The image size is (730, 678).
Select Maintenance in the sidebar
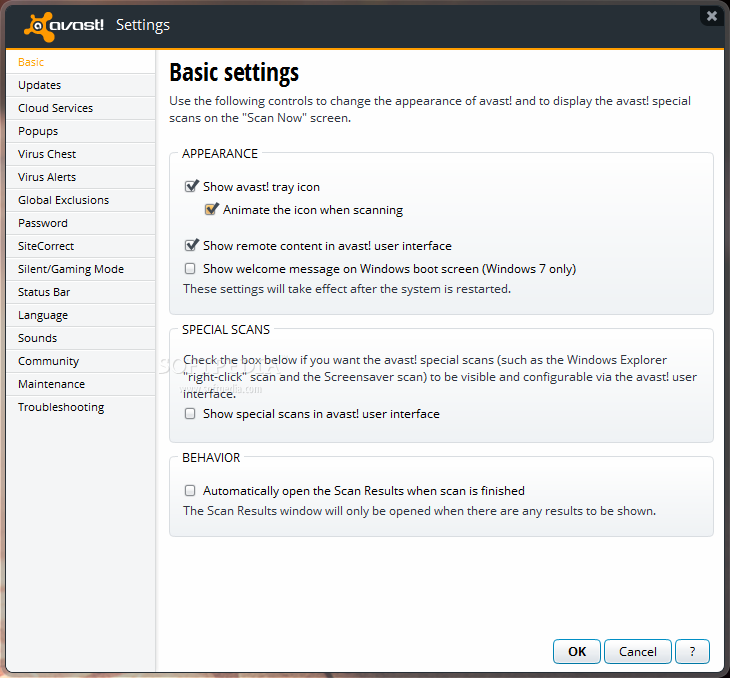point(51,384)
